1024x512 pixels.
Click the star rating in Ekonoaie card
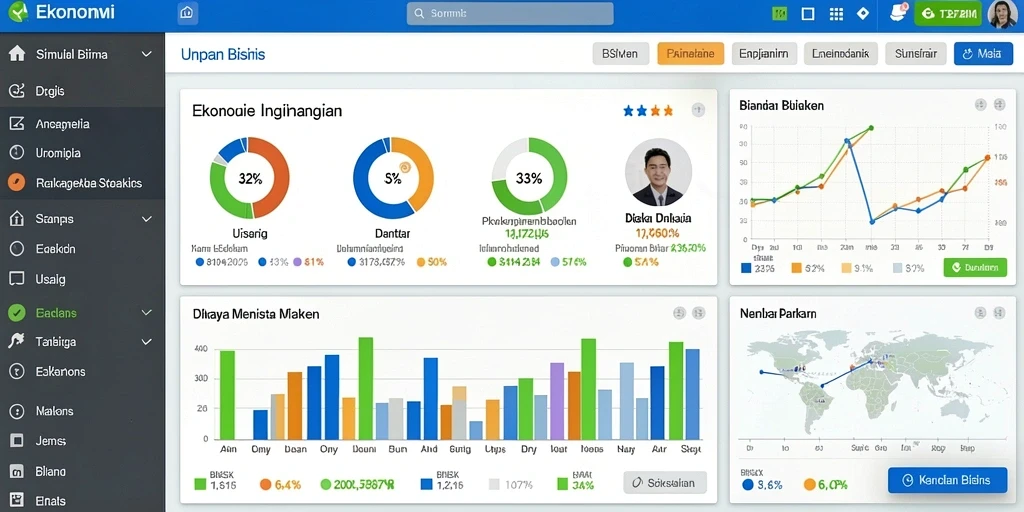(648, 111)
